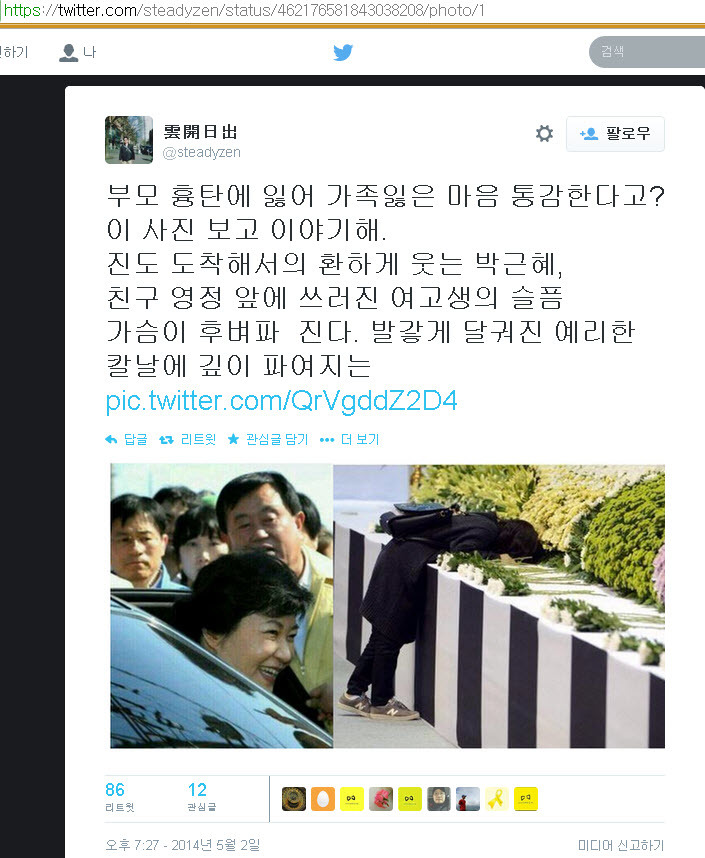Open the tweet author's profile picture

coord(129,140)
